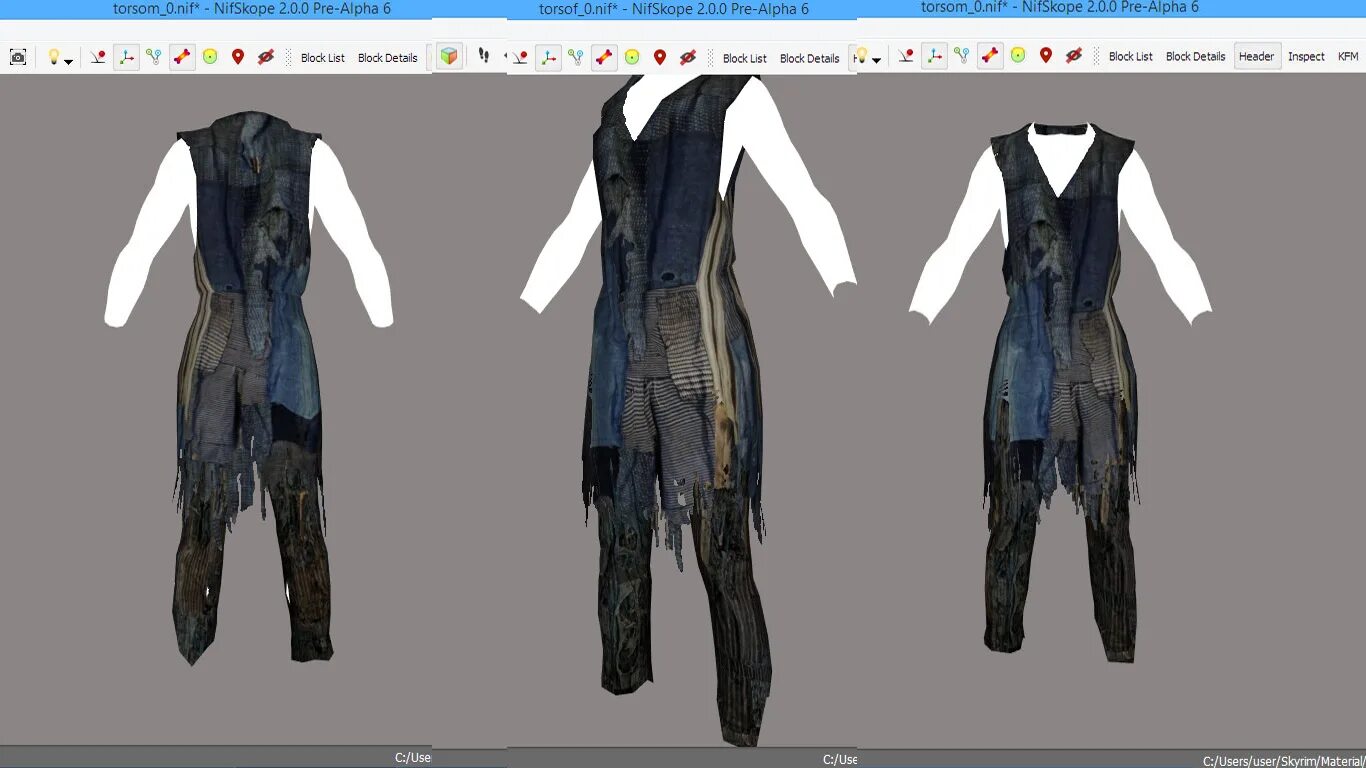Open lighting dropdown arrow in right torsom_0 window
This screenshot has height=768, width=1366.
coord(877,60)
